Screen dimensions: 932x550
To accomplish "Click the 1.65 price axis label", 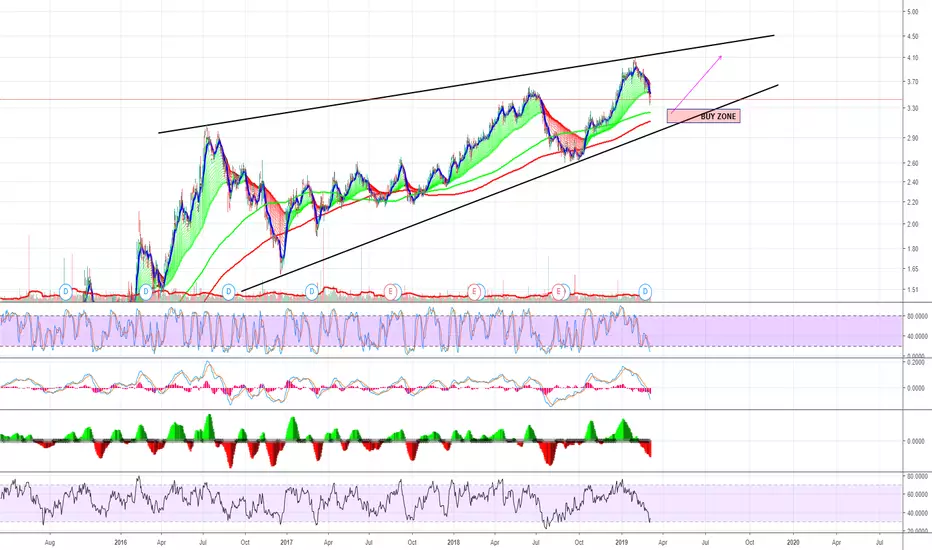I will [912, 269].
